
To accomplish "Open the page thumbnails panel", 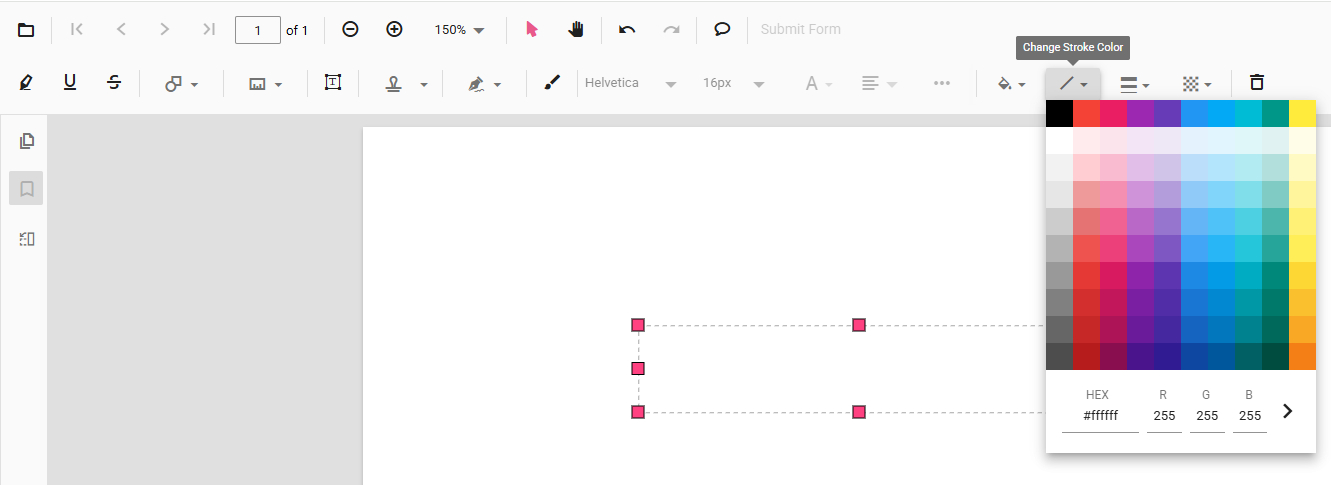I will pos(27,141).
